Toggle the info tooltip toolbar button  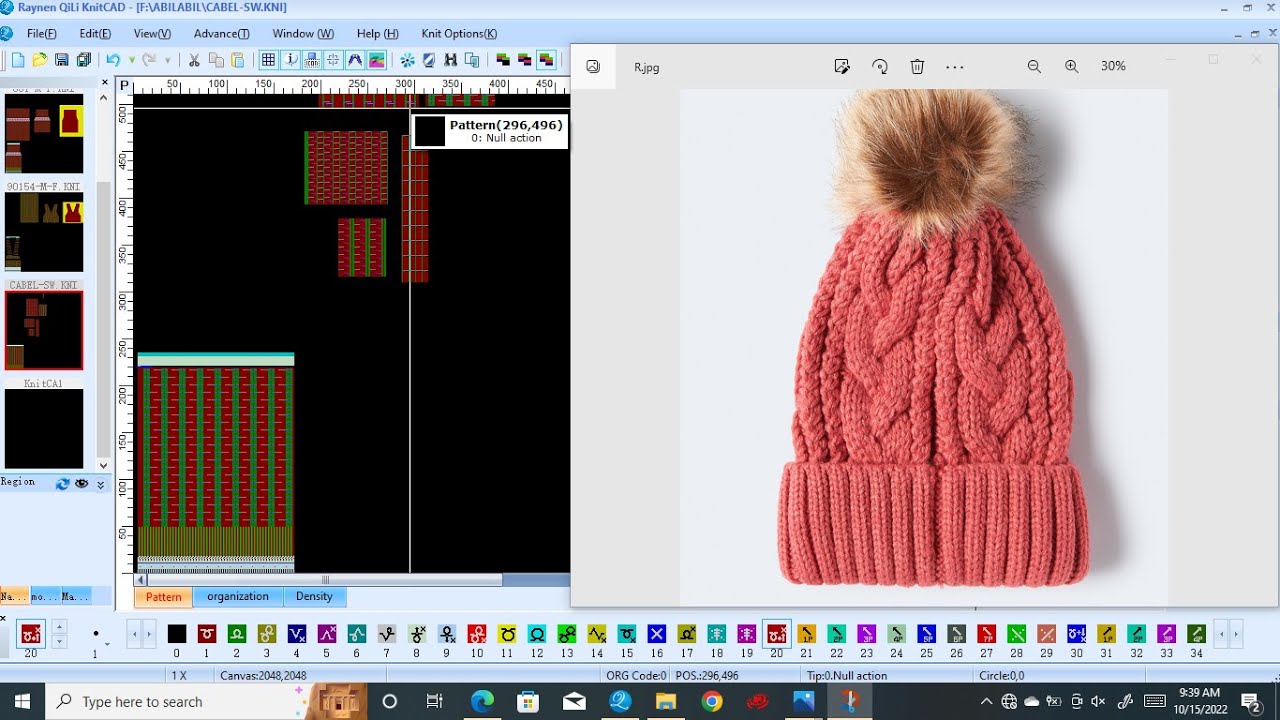(x=290, y=60)
